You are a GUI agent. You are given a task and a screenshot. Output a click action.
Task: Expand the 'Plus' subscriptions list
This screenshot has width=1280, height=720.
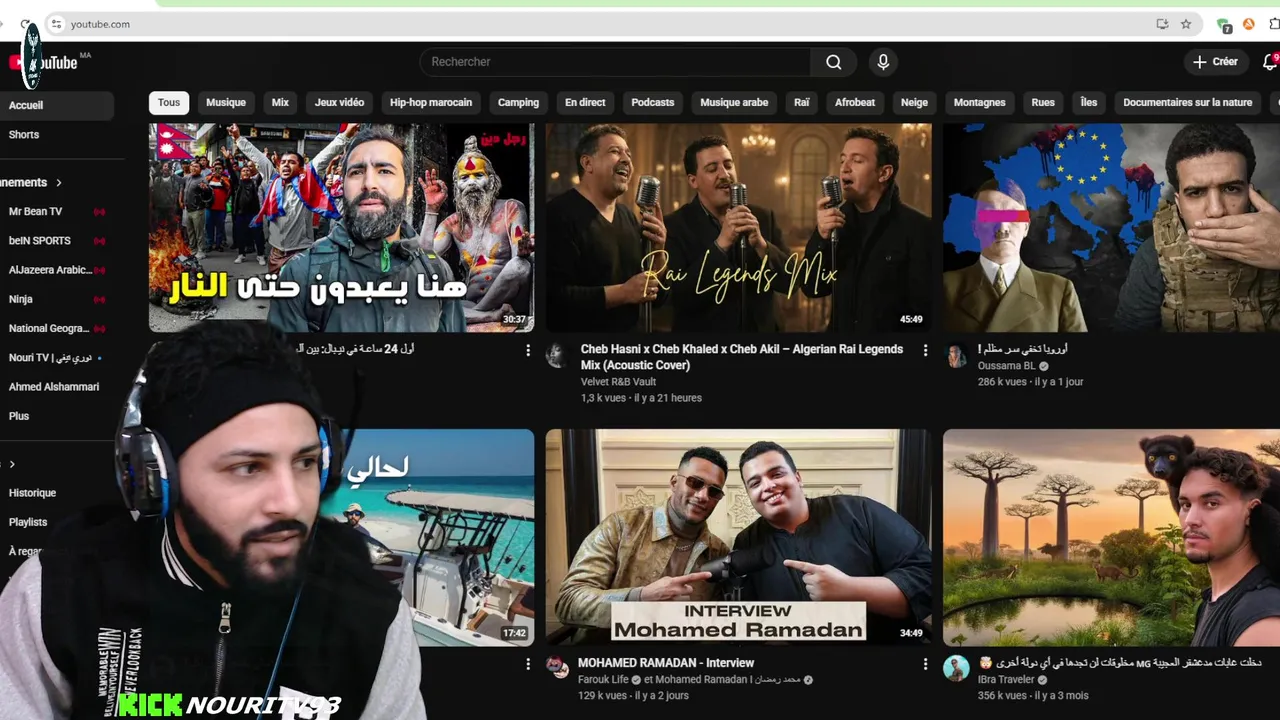coord(19,416)
